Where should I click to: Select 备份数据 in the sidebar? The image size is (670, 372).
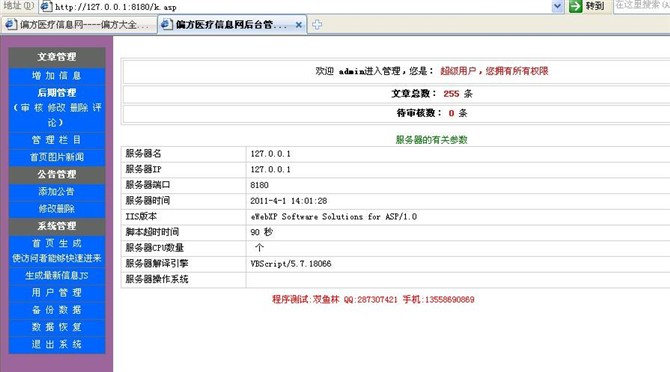tap(57, 310)
